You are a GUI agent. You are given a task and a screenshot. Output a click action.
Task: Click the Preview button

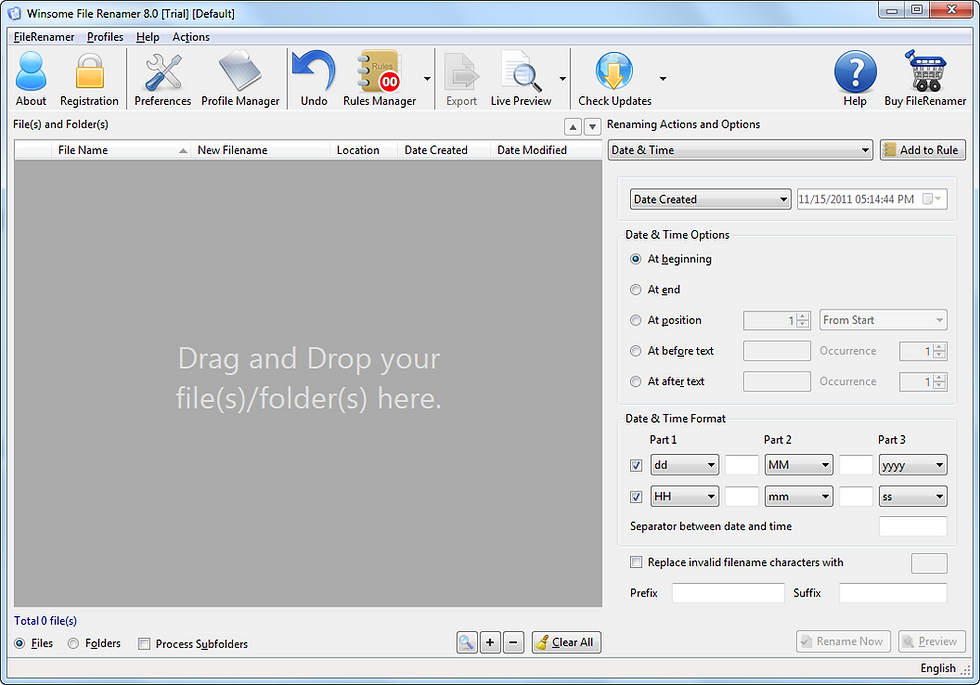(931, 641)
